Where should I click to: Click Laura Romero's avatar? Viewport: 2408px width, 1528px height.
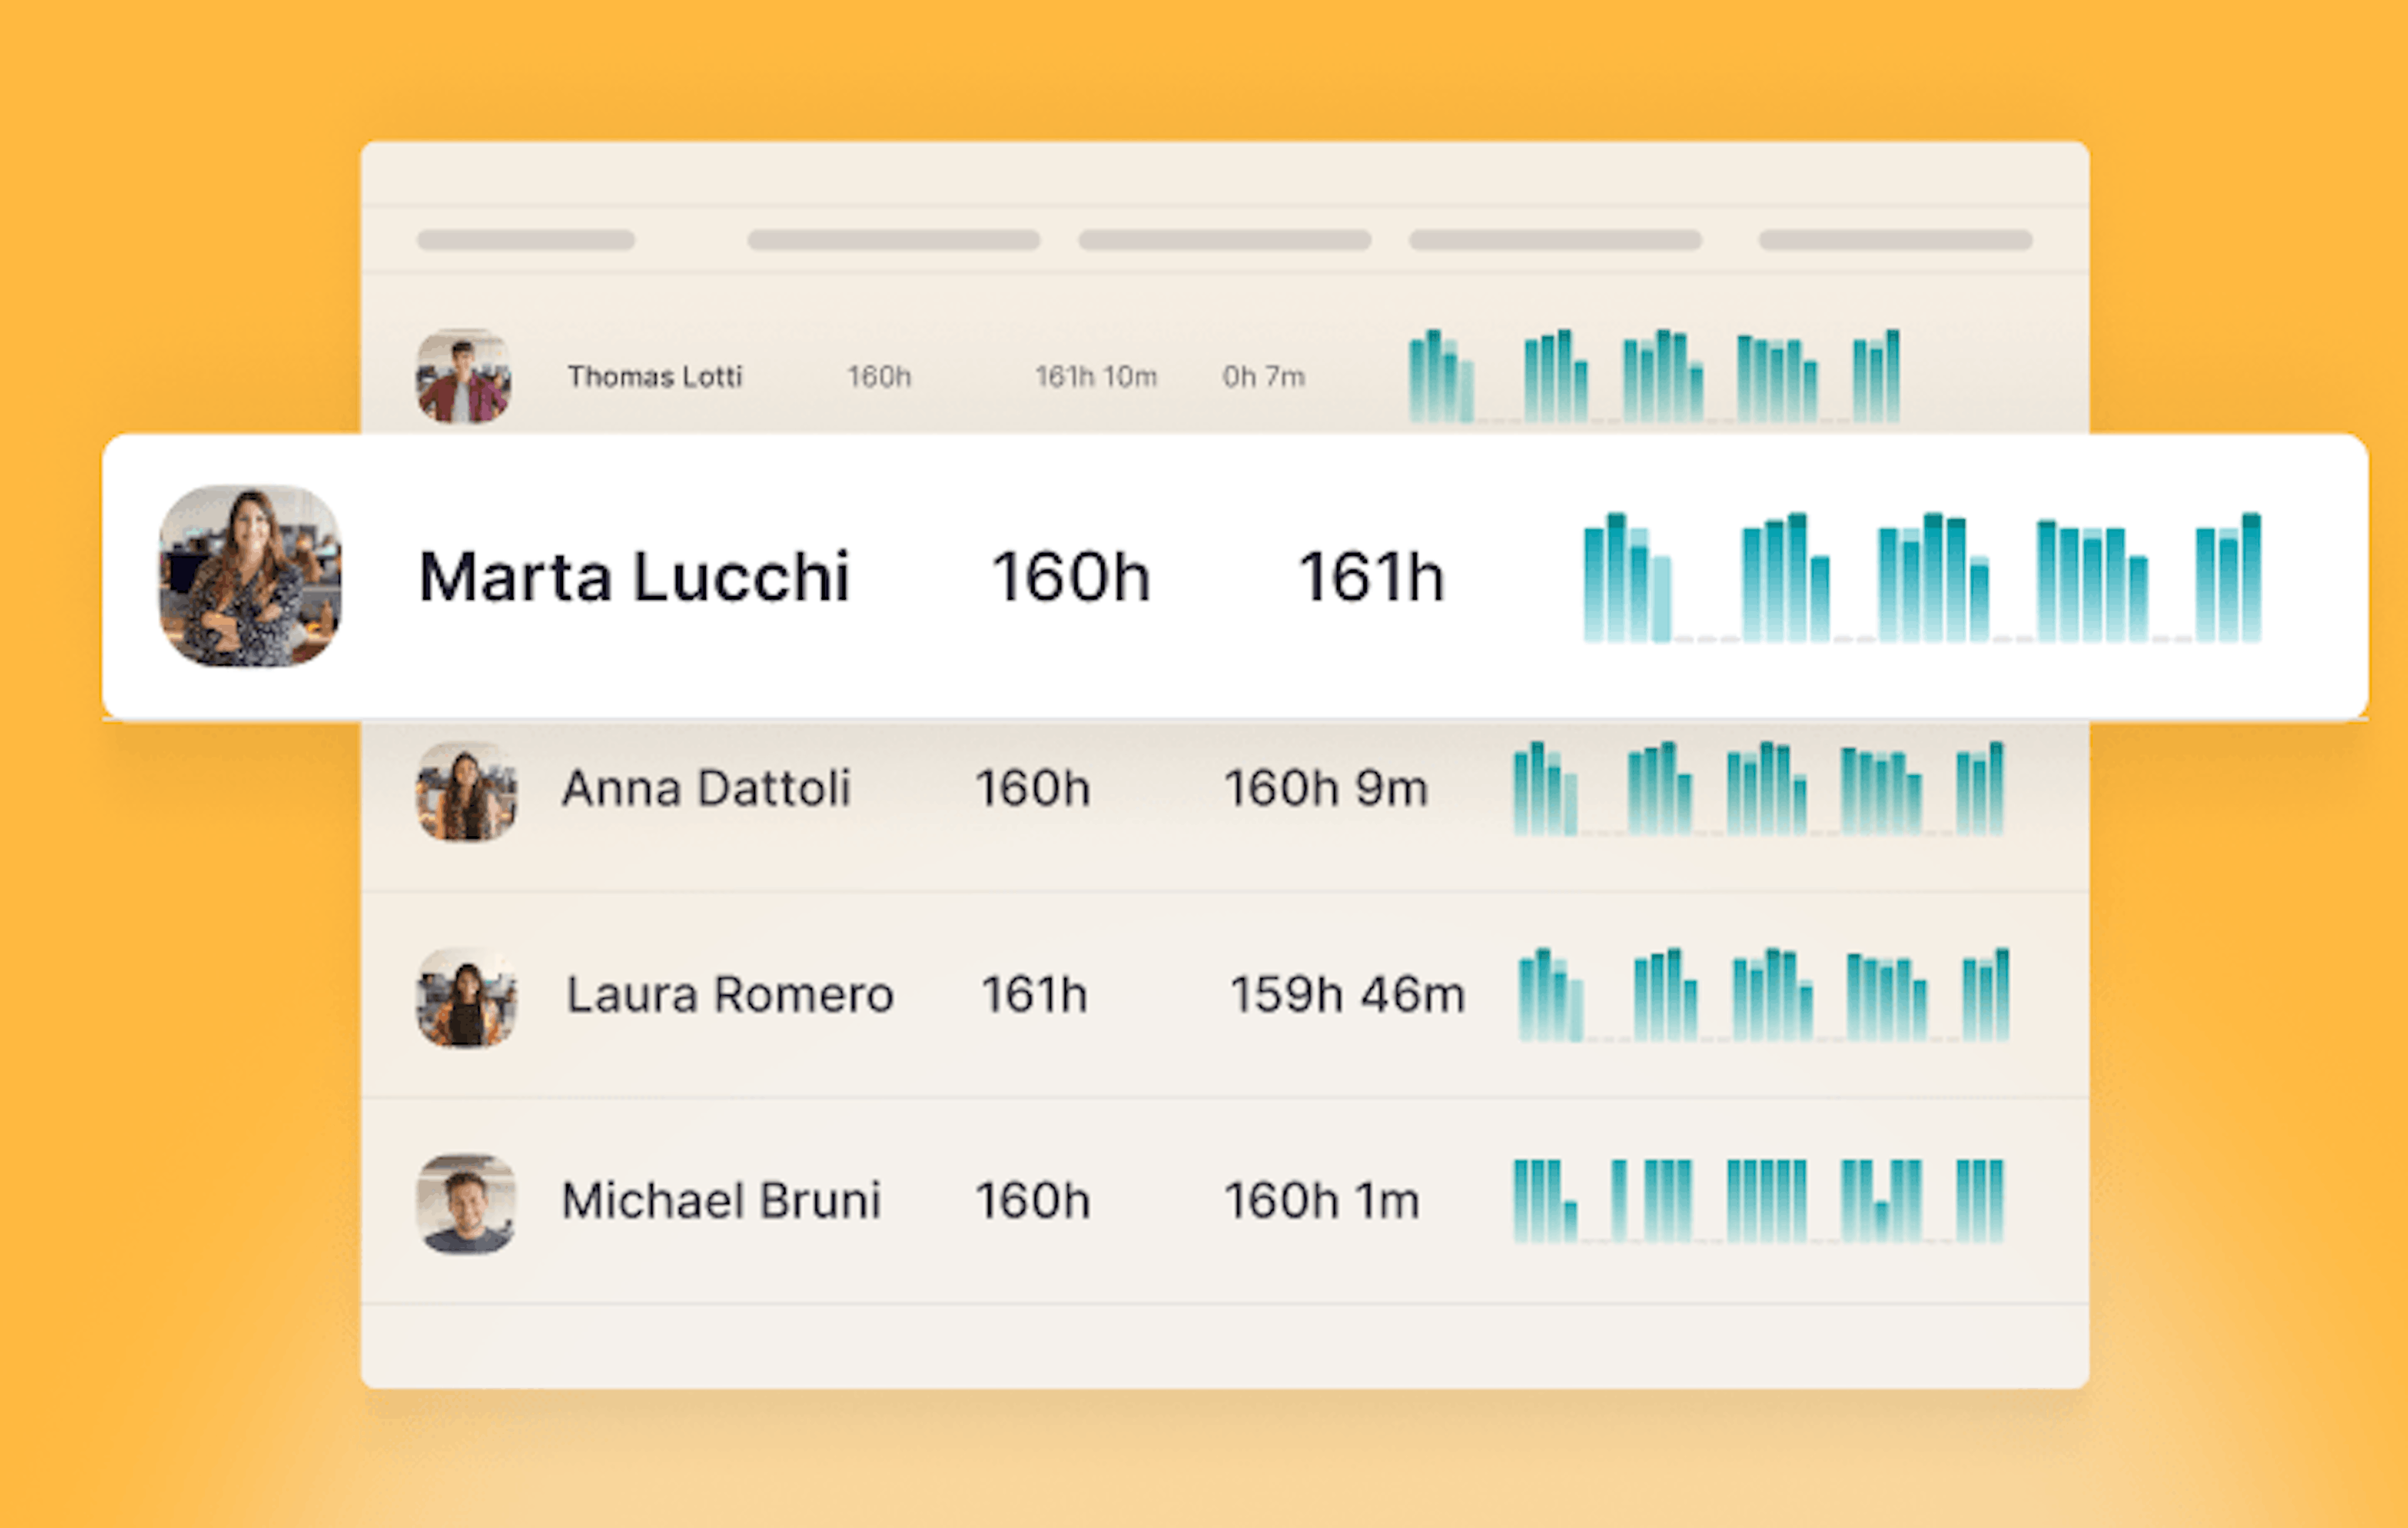pos(467,997)
